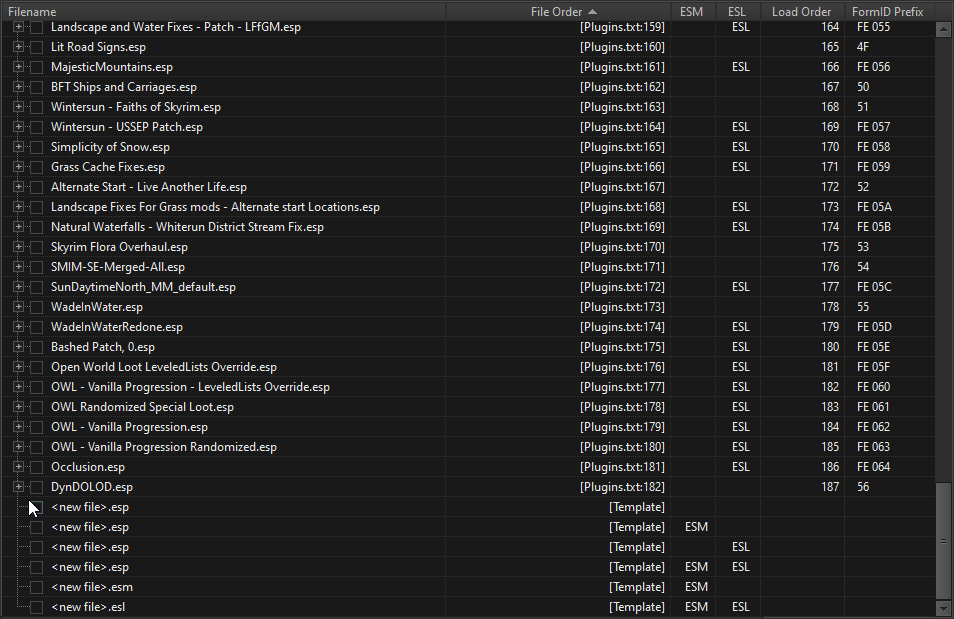Select the Grass Cache Fixes.esp filename
The width and height of the screenshot is (954, 619).
tap(108, 167)
